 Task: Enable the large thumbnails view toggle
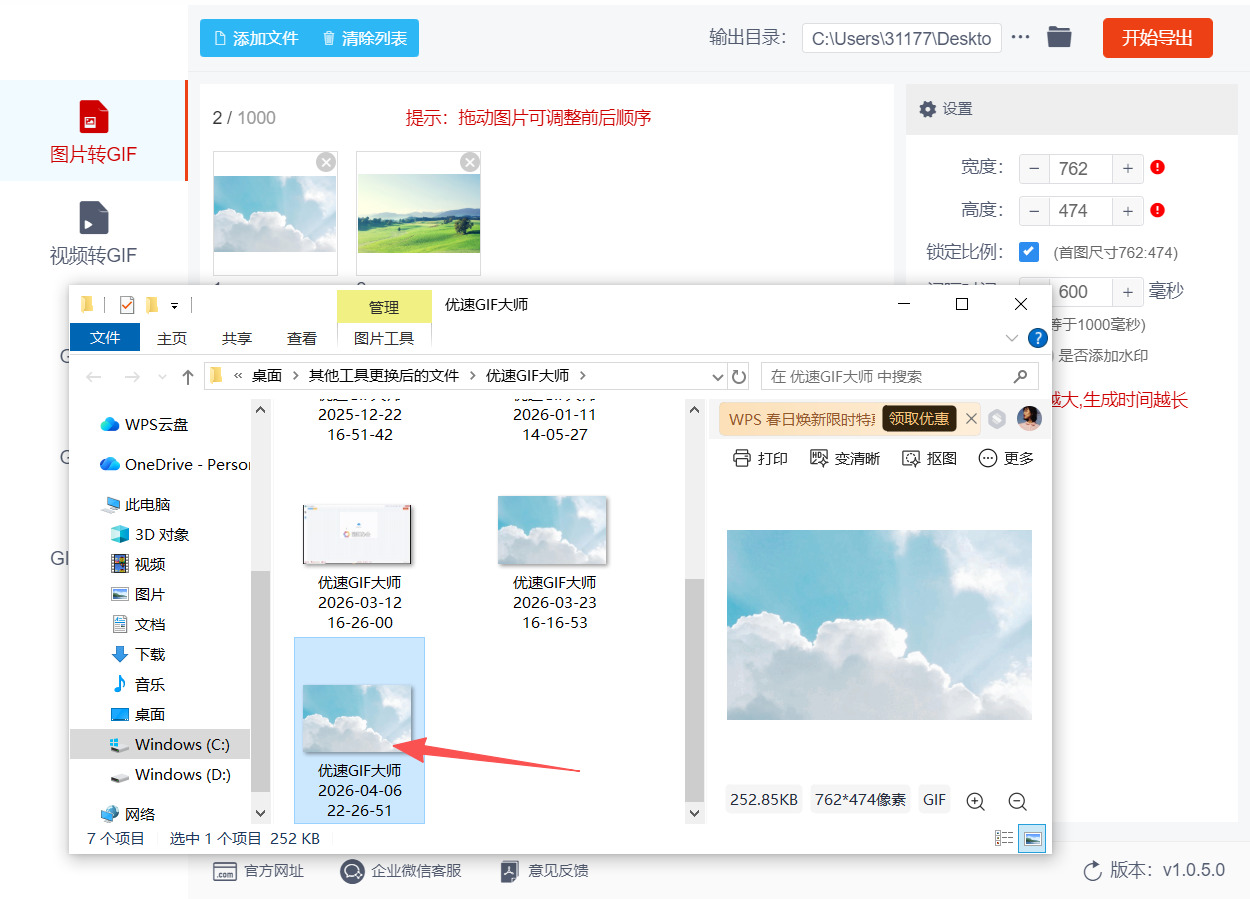(1034, 837)
